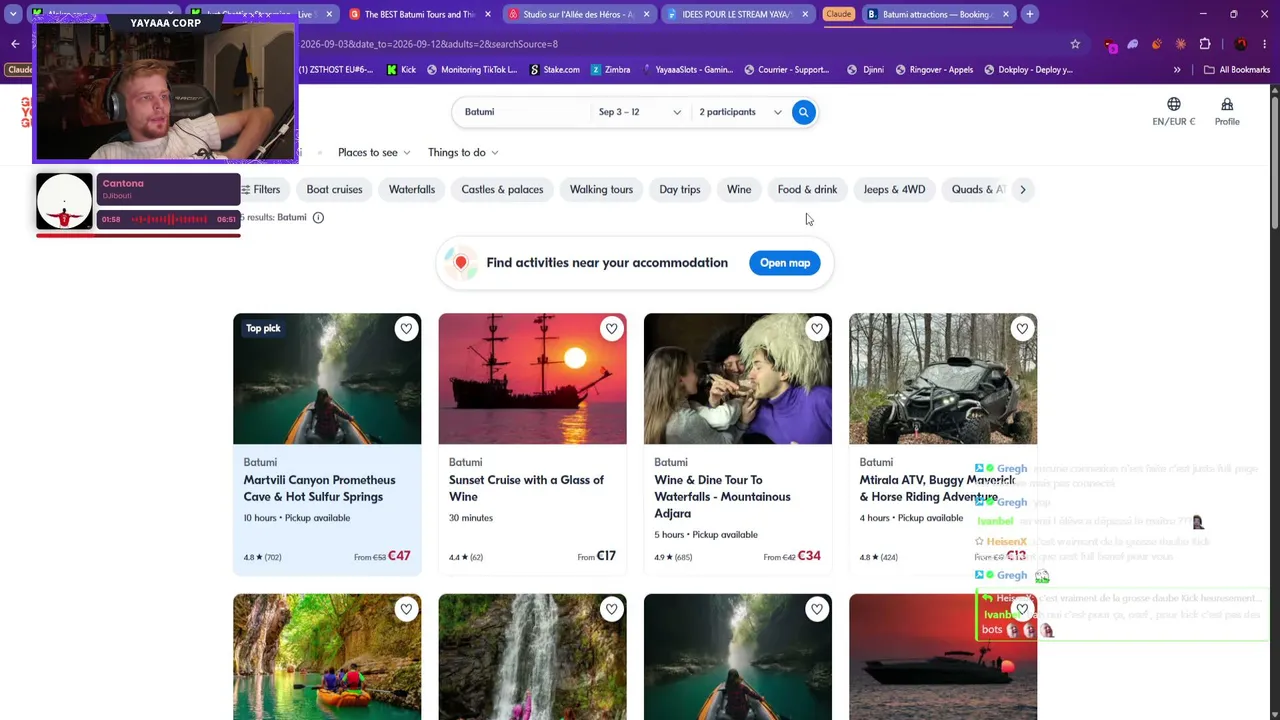Select the Wine category chip
Screen dimensions: 1280x720
pos(739,189)
